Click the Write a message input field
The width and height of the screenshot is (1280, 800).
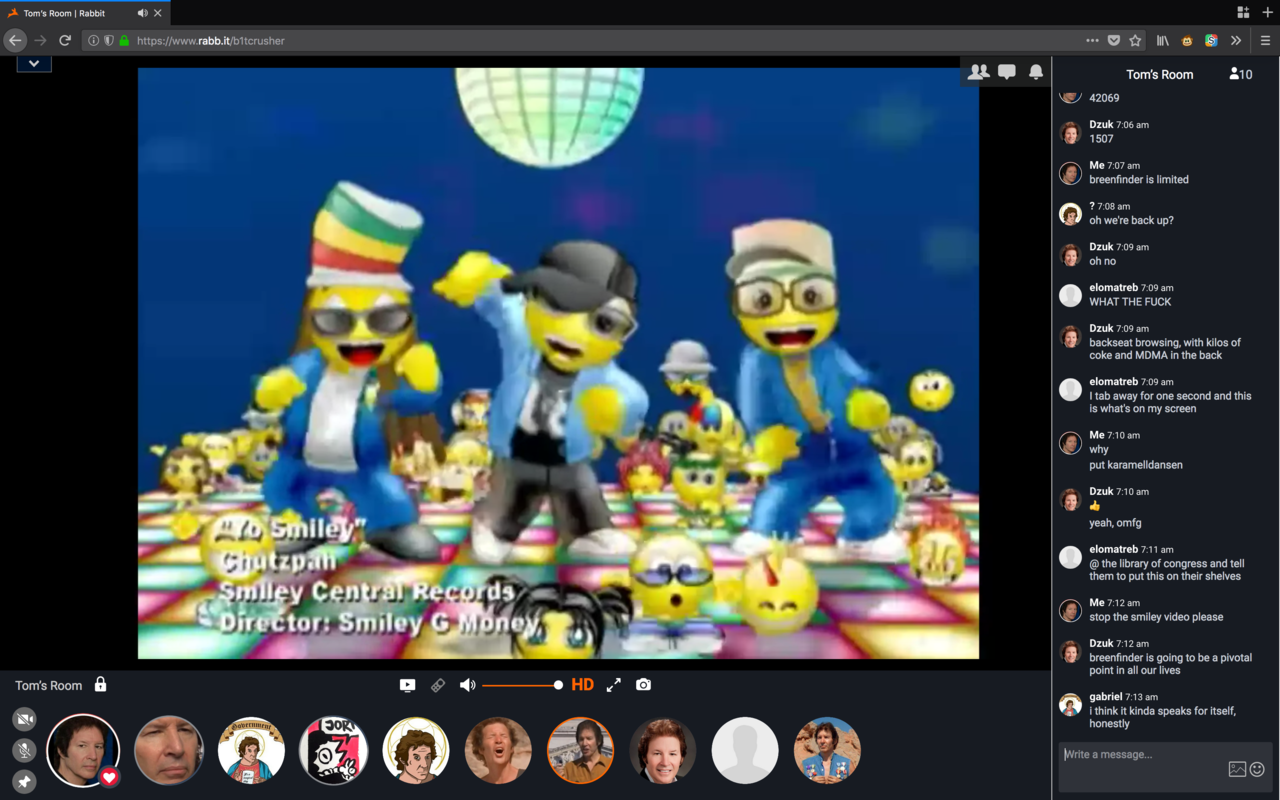pos(1140,755)
